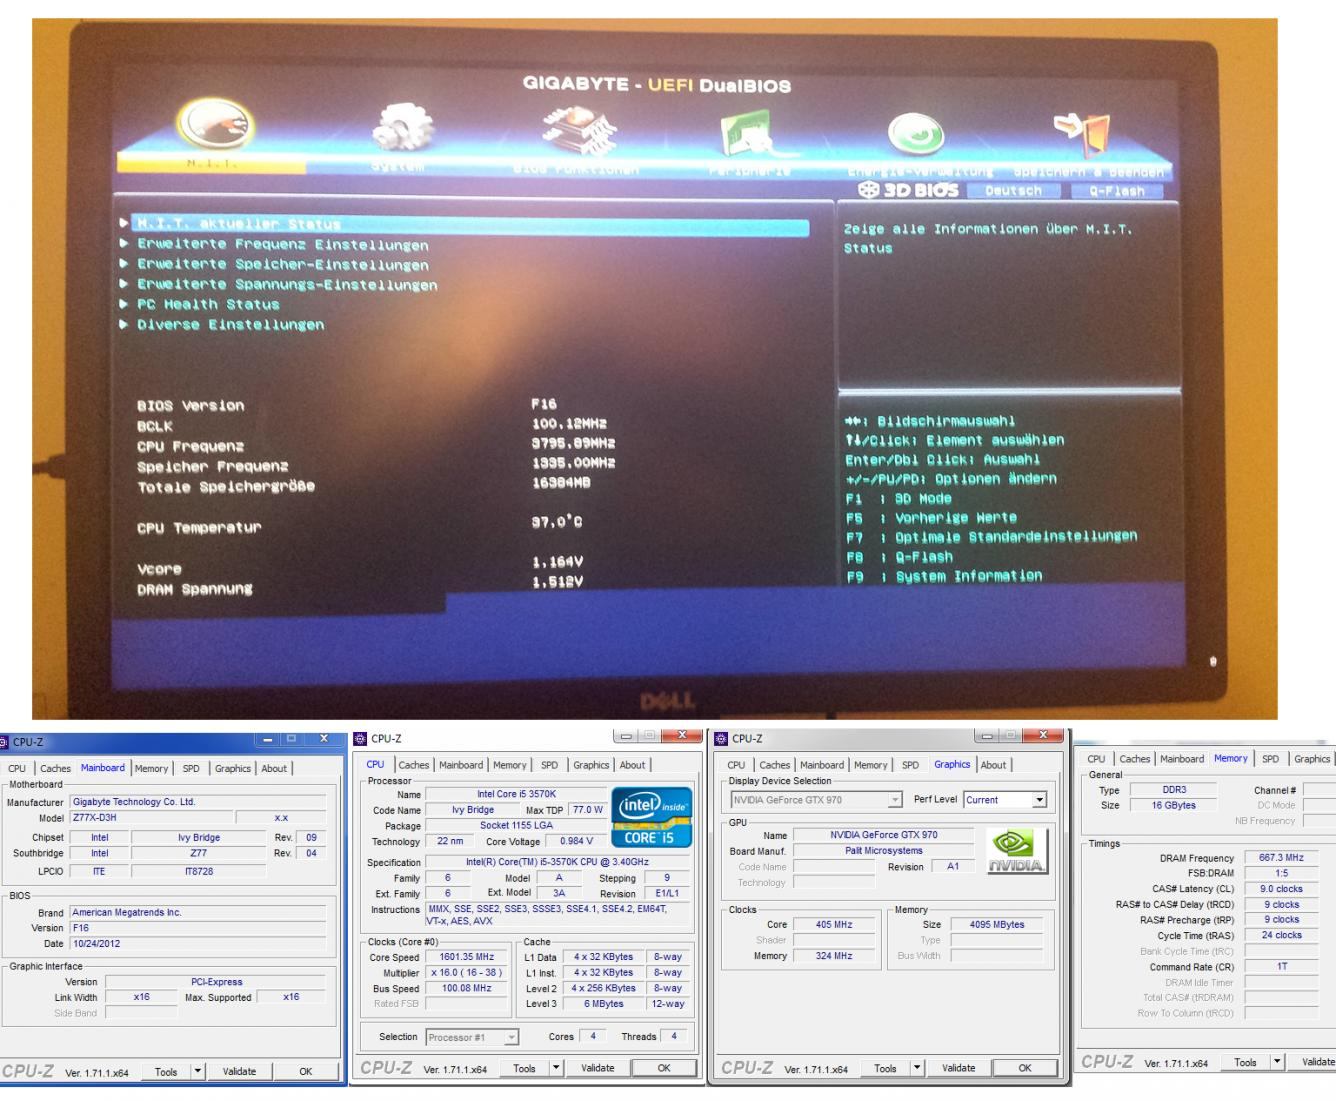Open the Energie-Verwaltung power icon
Viewport: 1336px width, 1101px height.
click(x=915, y=134)
